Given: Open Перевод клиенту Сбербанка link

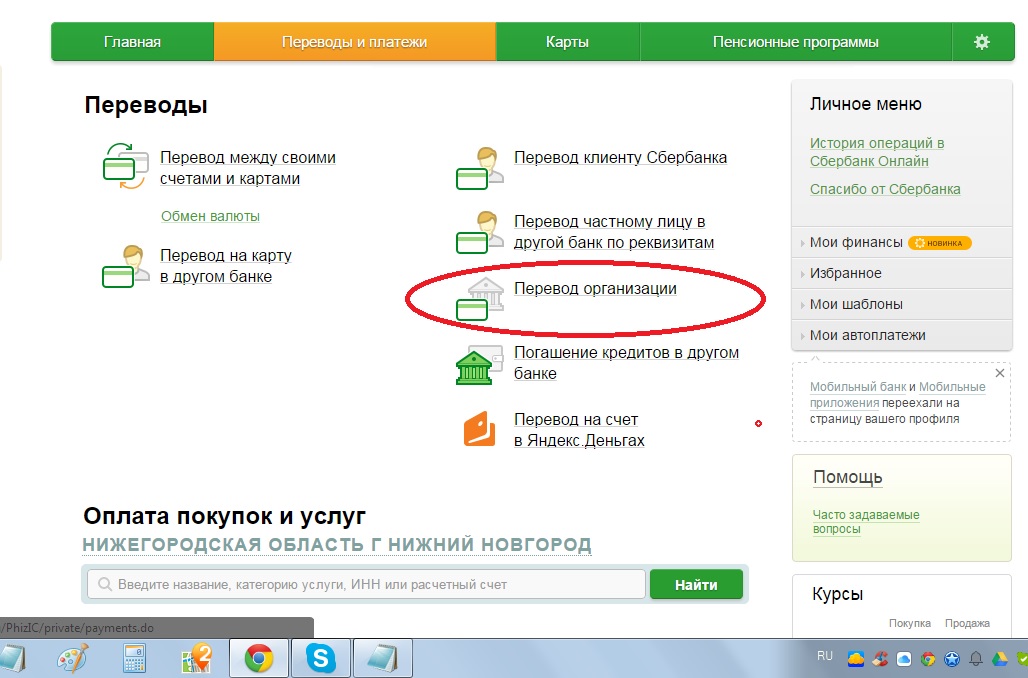Looking at the screenshot, I should pos(620,157).
